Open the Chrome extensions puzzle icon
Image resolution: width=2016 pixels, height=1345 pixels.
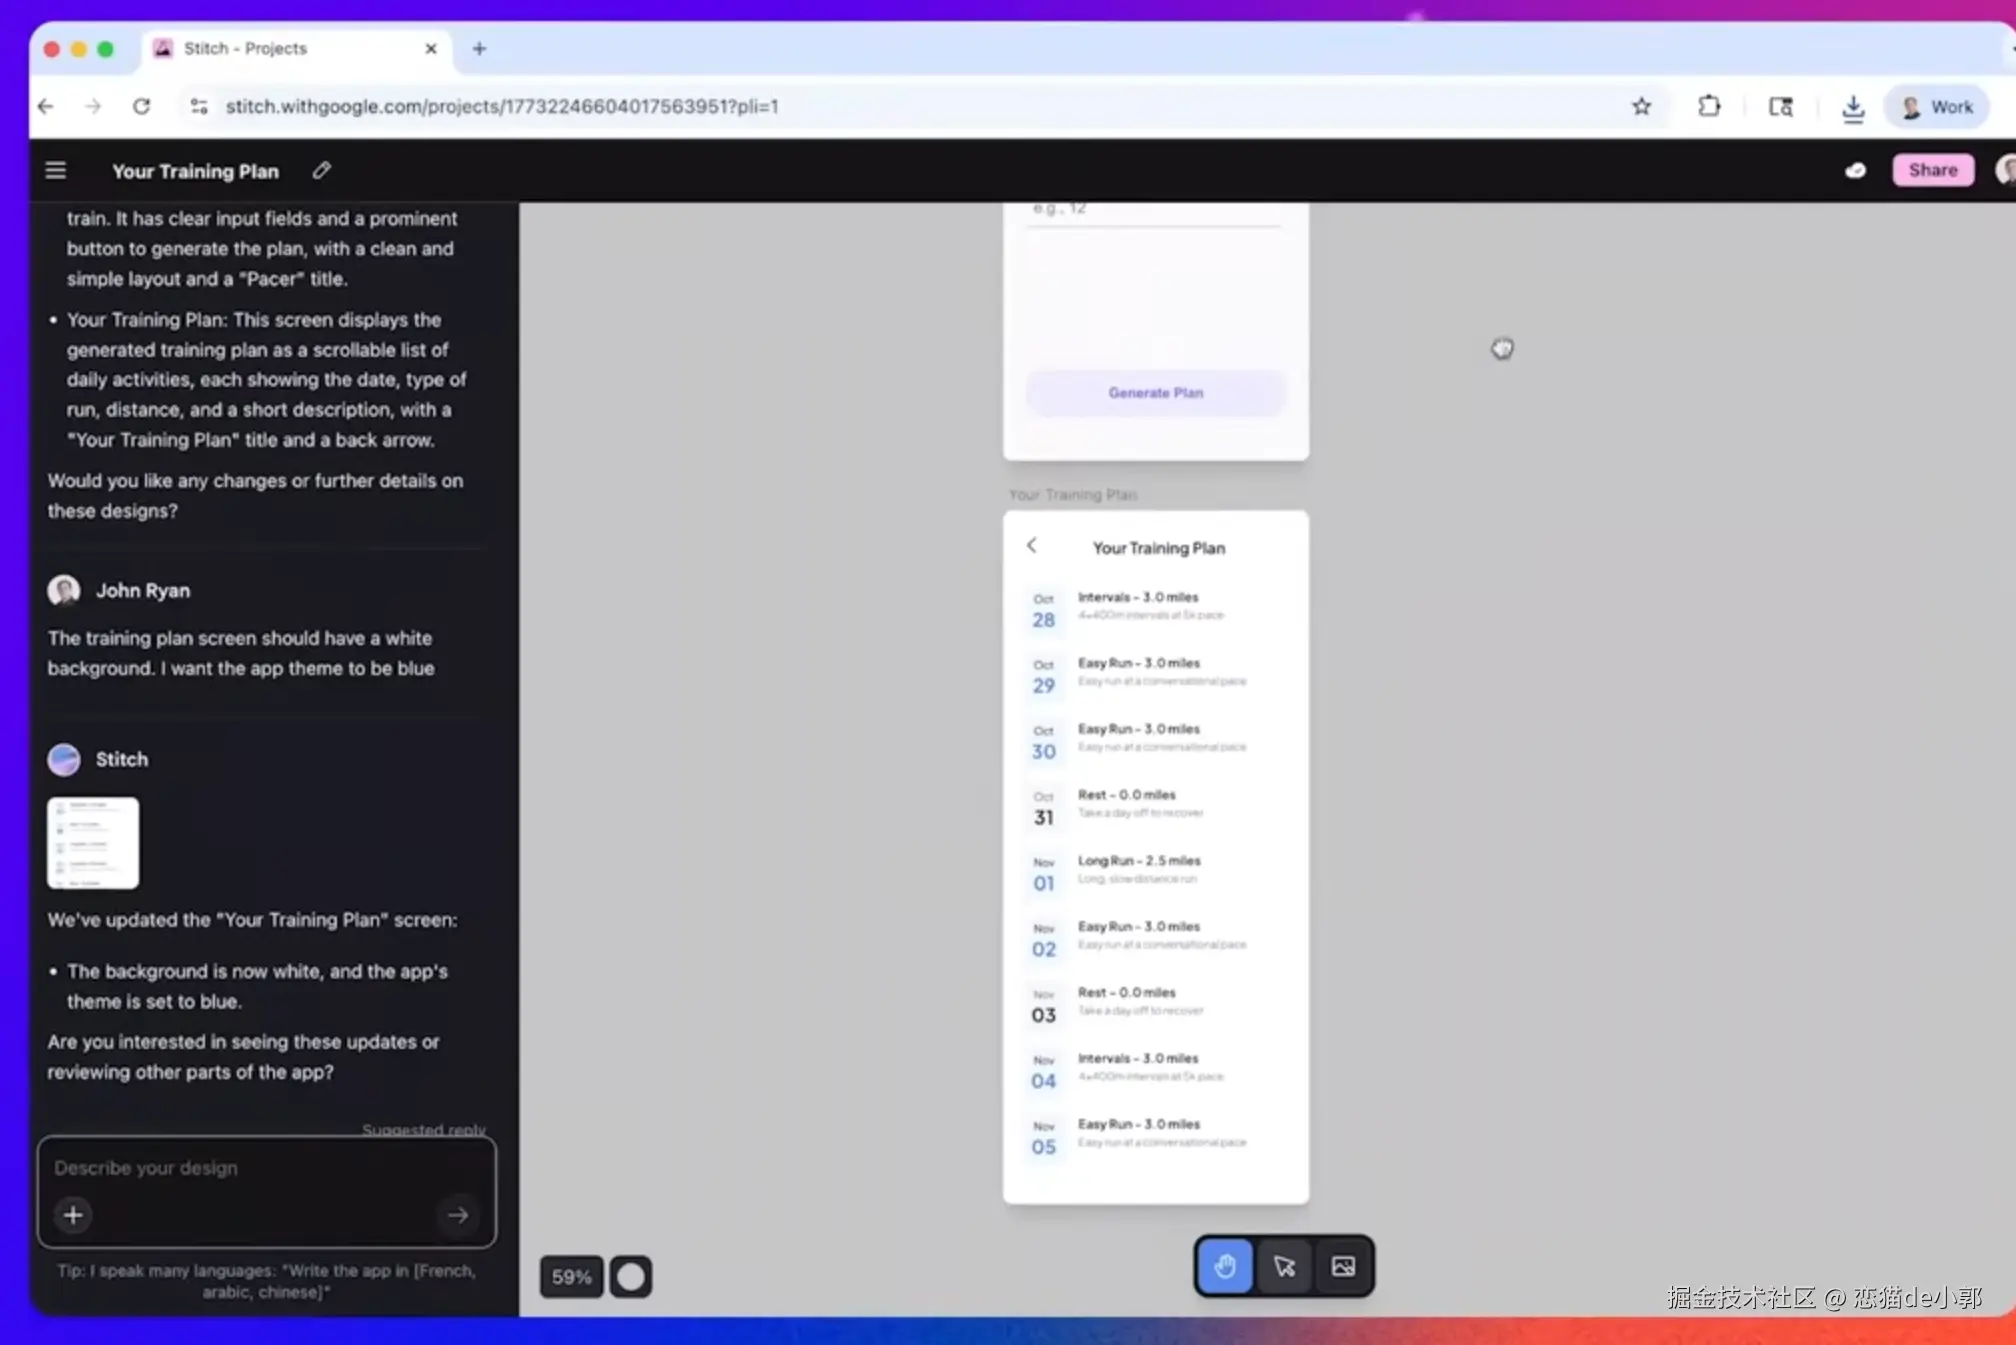1709,107
